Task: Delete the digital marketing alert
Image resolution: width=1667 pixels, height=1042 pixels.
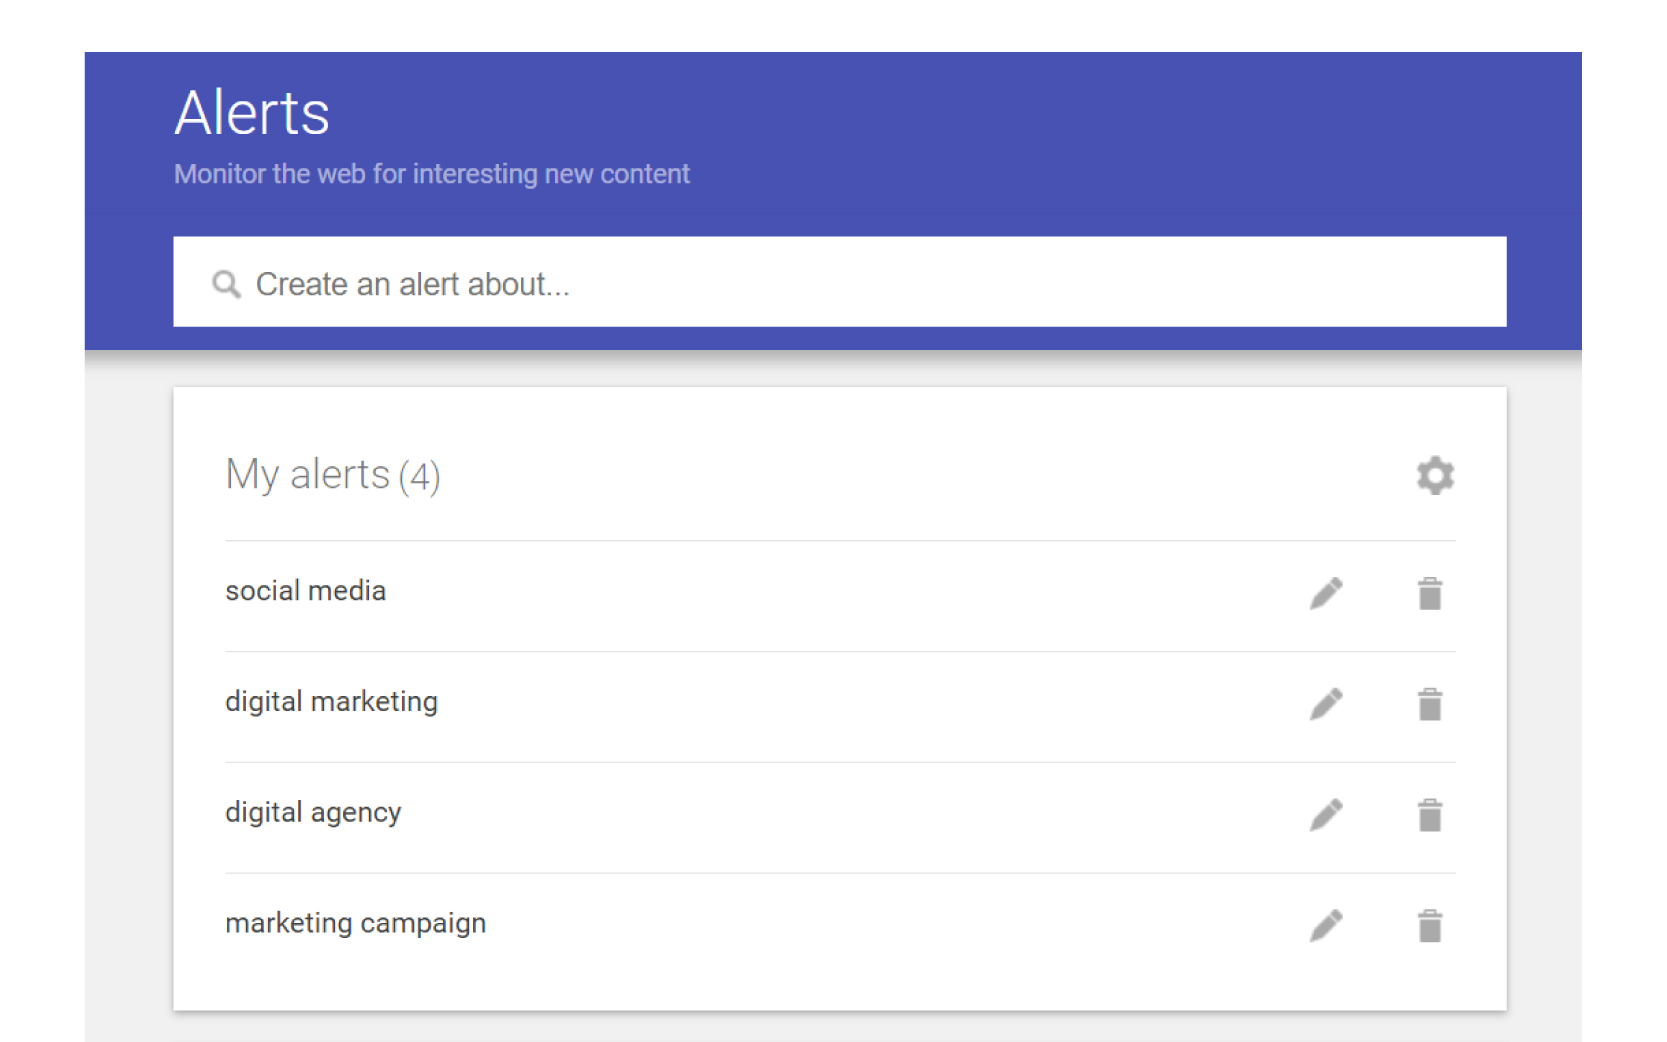Action: click(1430, 704)
